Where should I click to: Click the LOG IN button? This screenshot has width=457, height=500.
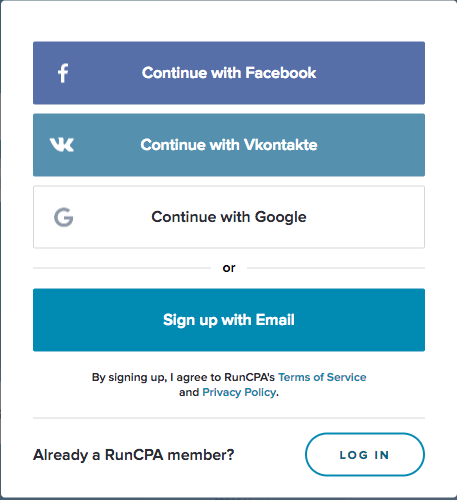coord(365,455)
